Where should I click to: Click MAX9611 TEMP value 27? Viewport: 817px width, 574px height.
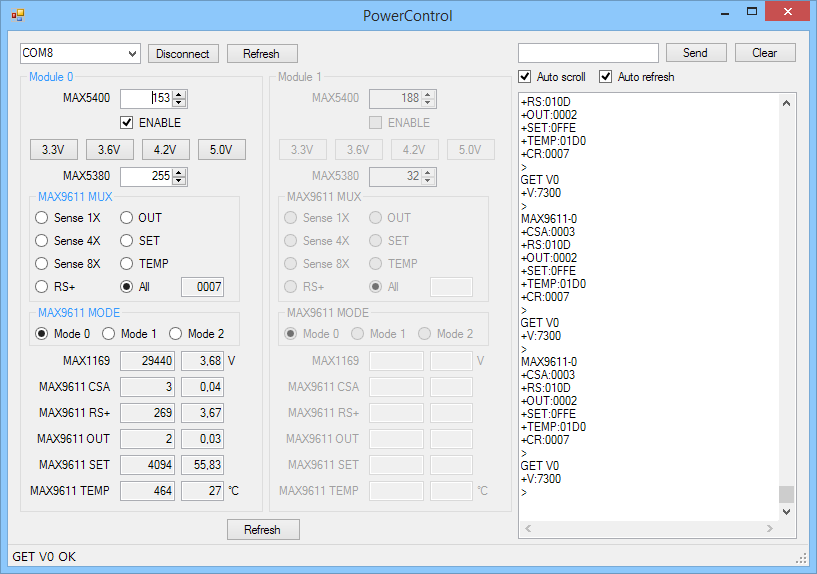203,491
